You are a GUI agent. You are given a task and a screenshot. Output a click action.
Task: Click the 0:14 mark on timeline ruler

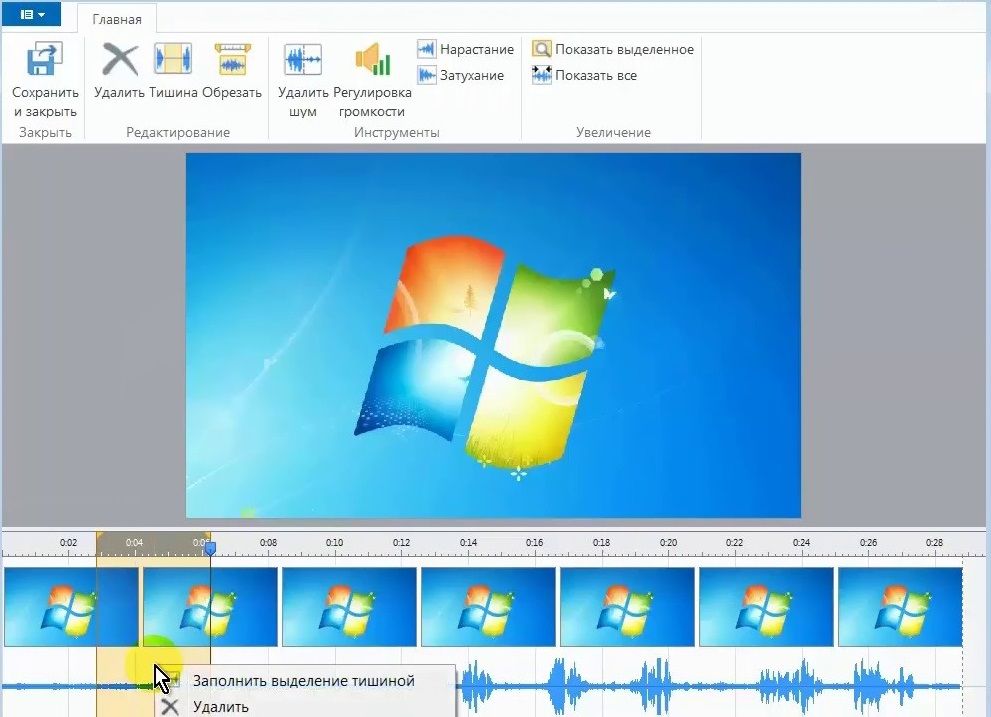(468, 543)
